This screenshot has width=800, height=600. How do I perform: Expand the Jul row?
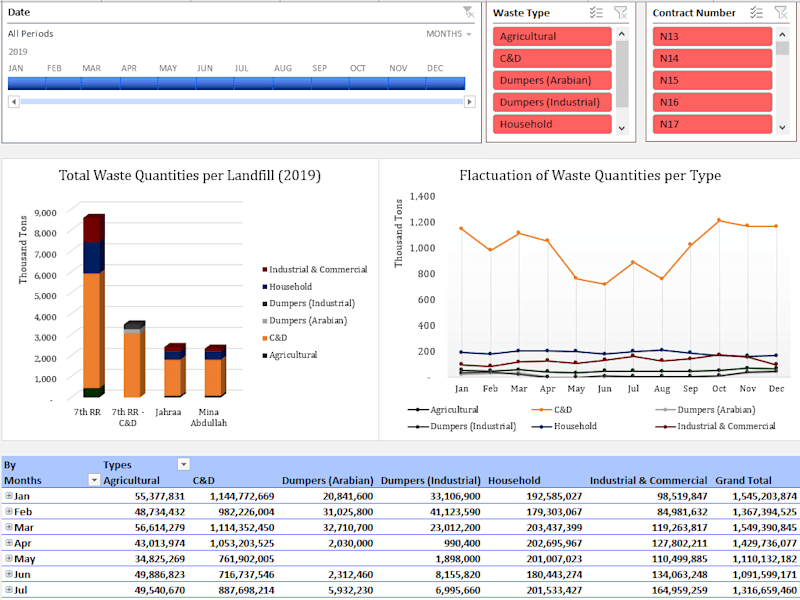(9, 590)
